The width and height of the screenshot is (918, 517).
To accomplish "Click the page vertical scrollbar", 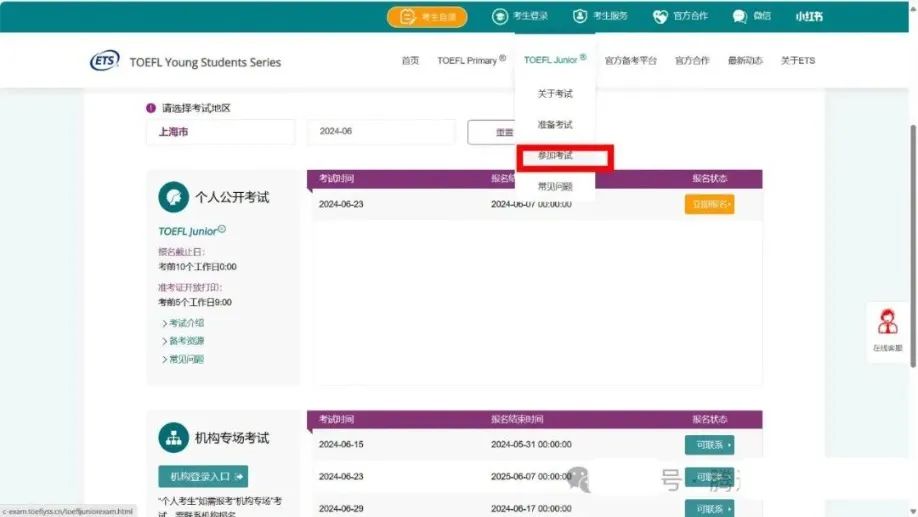I will coord(913,246).
